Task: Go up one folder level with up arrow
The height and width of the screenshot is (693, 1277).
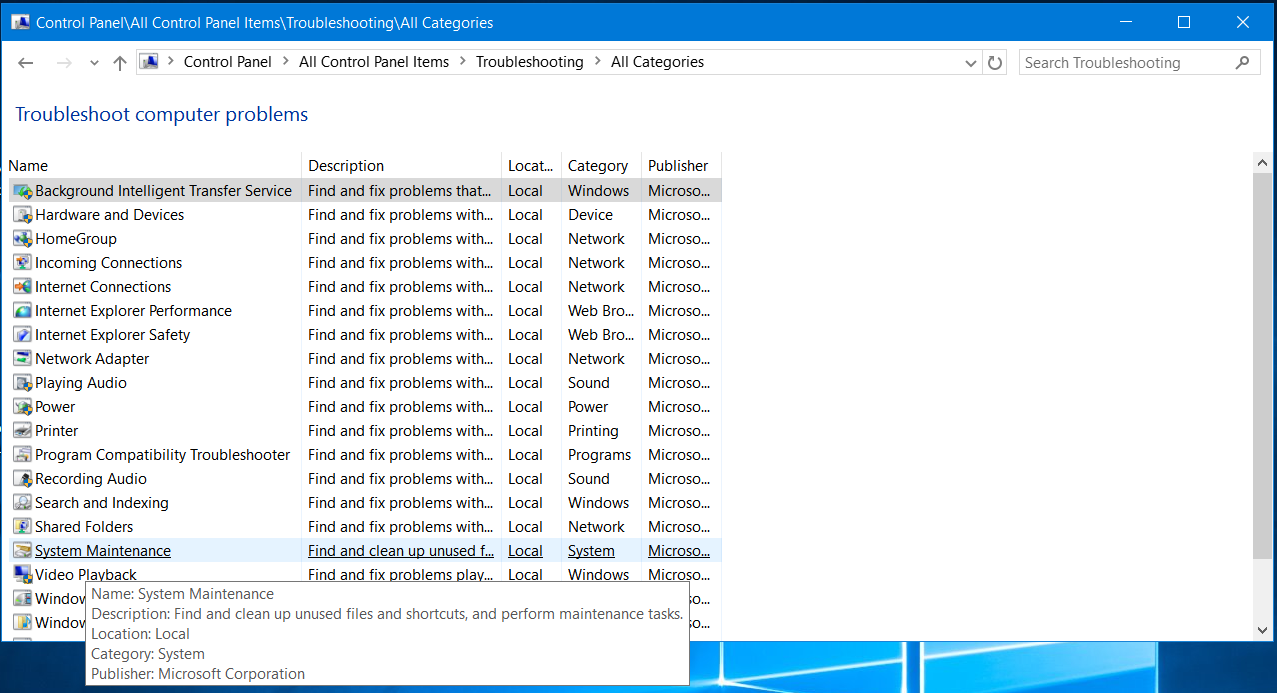Action: (x=120, y=63)
